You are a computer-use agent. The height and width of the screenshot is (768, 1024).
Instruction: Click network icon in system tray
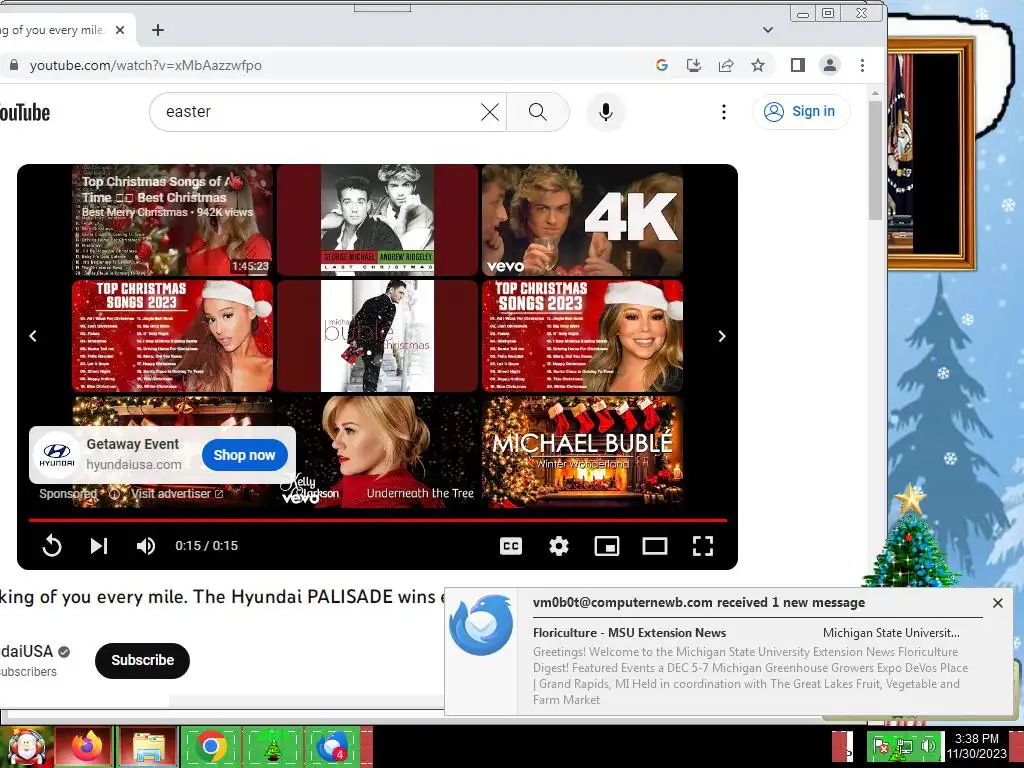tap(905, 746)
